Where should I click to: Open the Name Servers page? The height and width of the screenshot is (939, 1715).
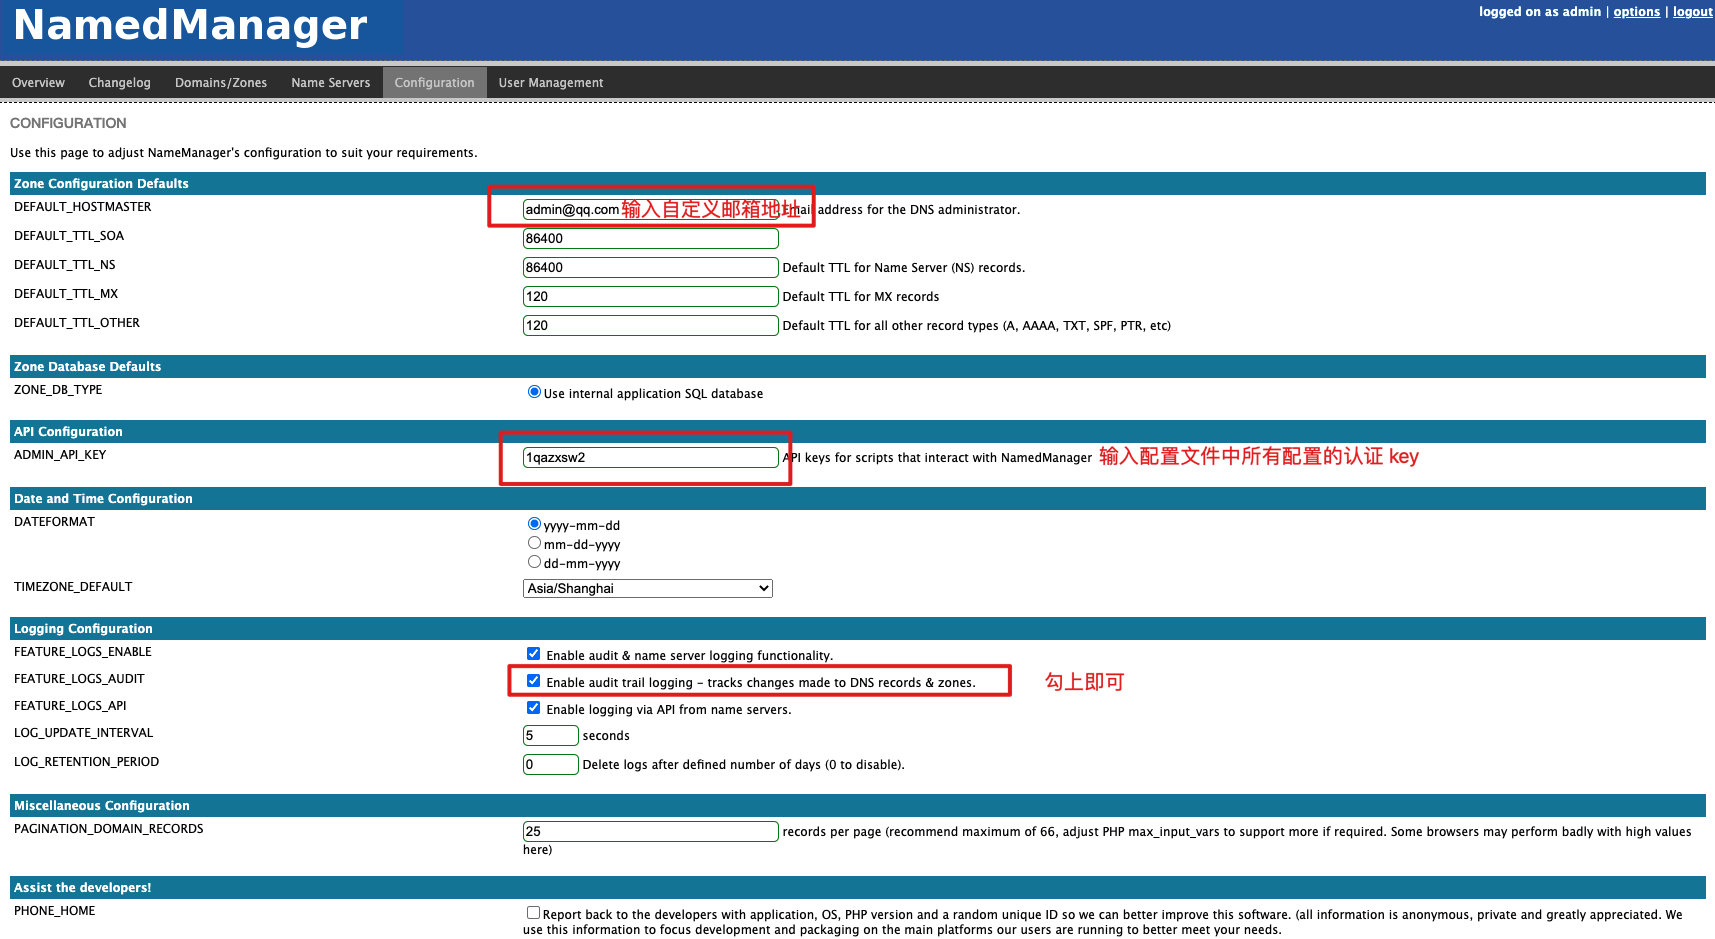point(330,82)
